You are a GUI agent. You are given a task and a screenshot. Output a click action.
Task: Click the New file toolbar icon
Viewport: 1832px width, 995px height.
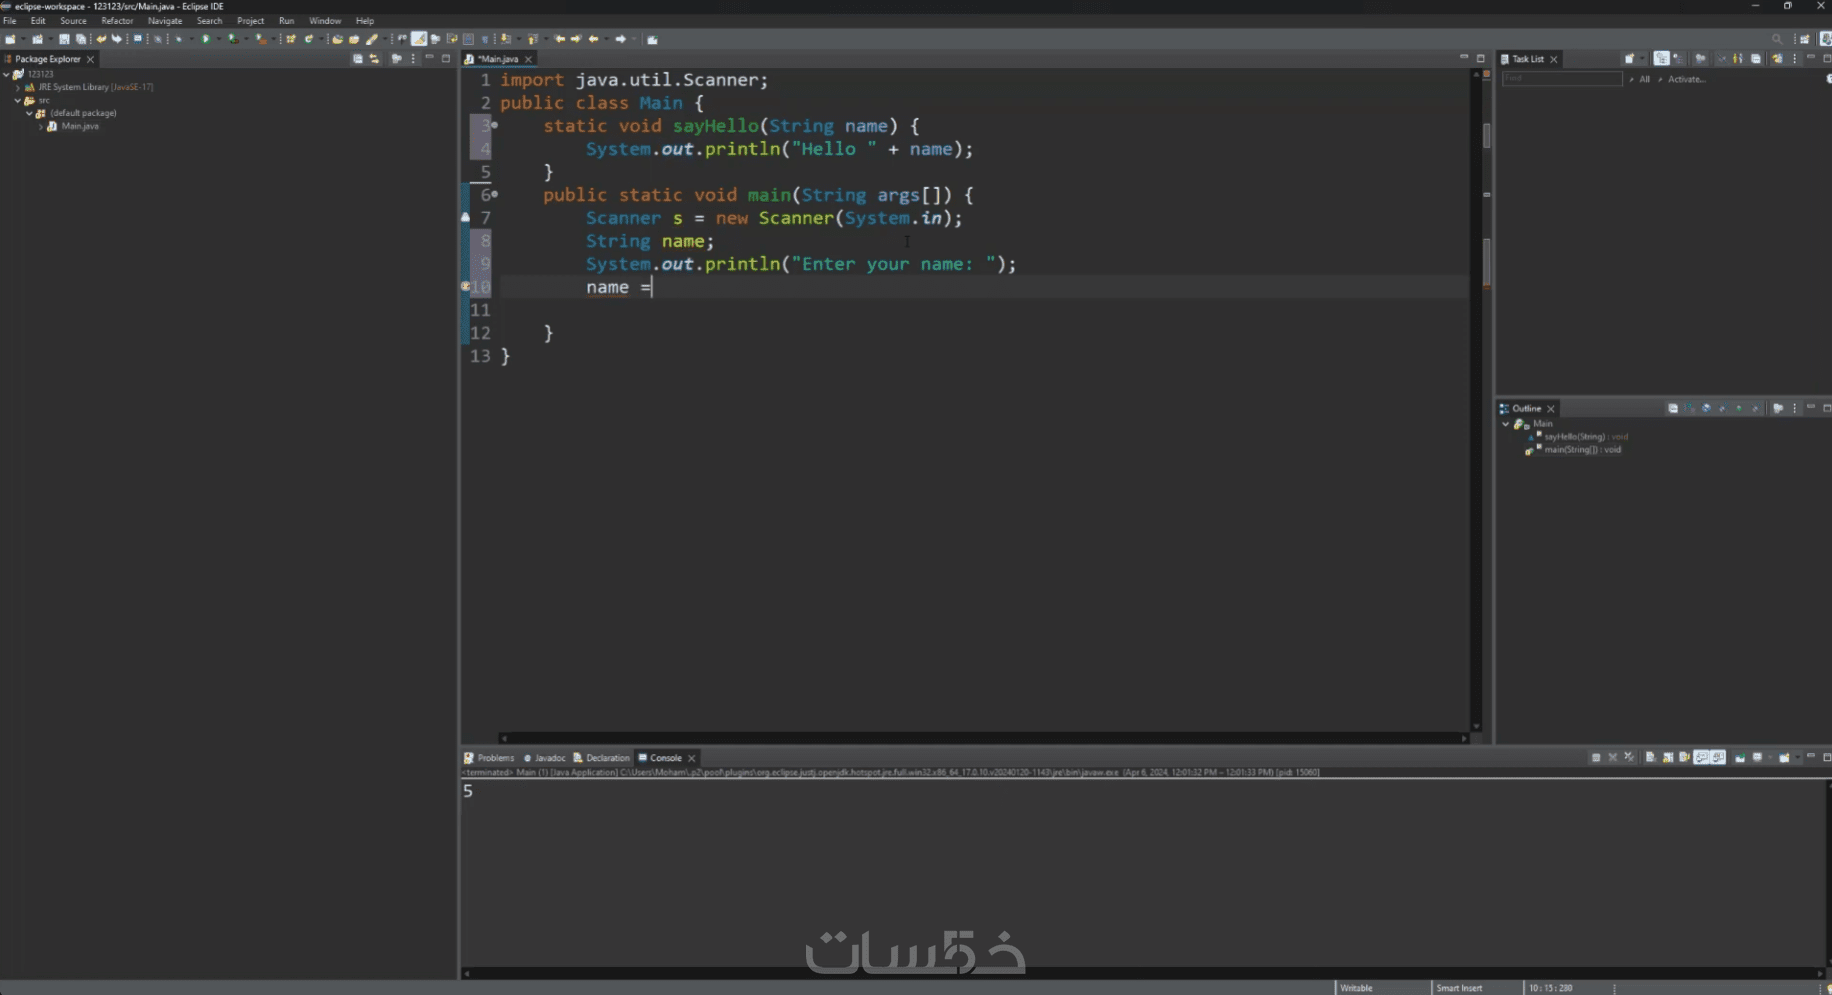tap(10, 39)
